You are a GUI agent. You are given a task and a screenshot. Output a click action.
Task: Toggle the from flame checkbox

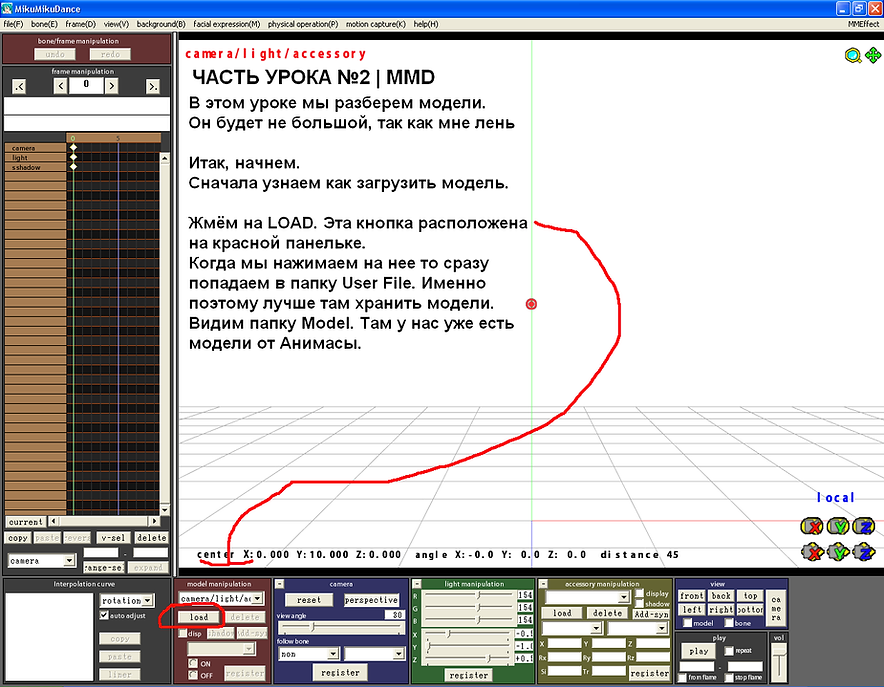(683, 677)
